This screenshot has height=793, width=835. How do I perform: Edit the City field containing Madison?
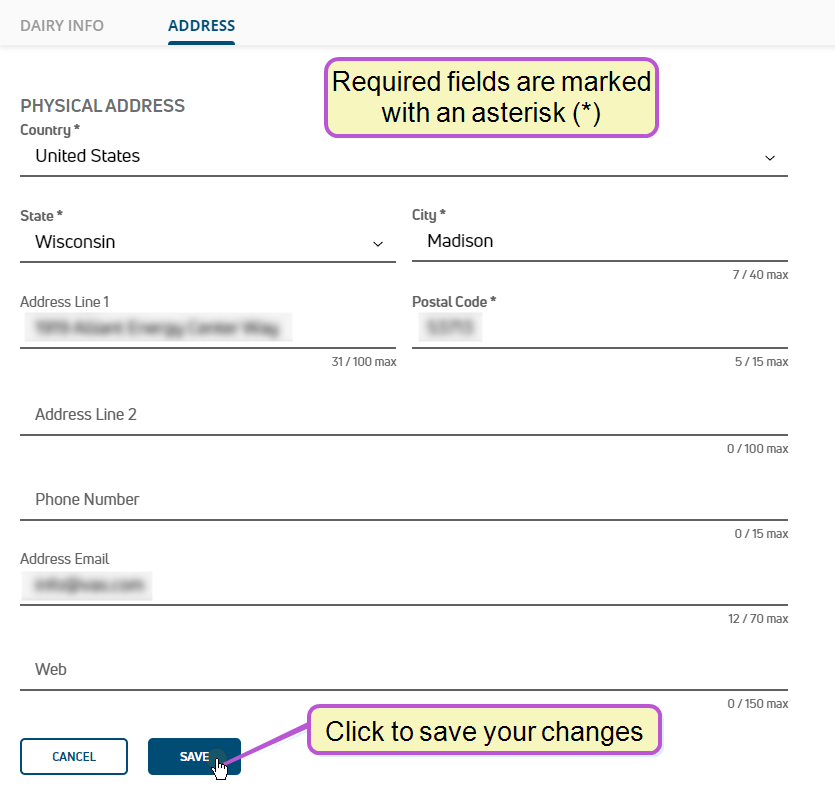click(x=600, y=241)
